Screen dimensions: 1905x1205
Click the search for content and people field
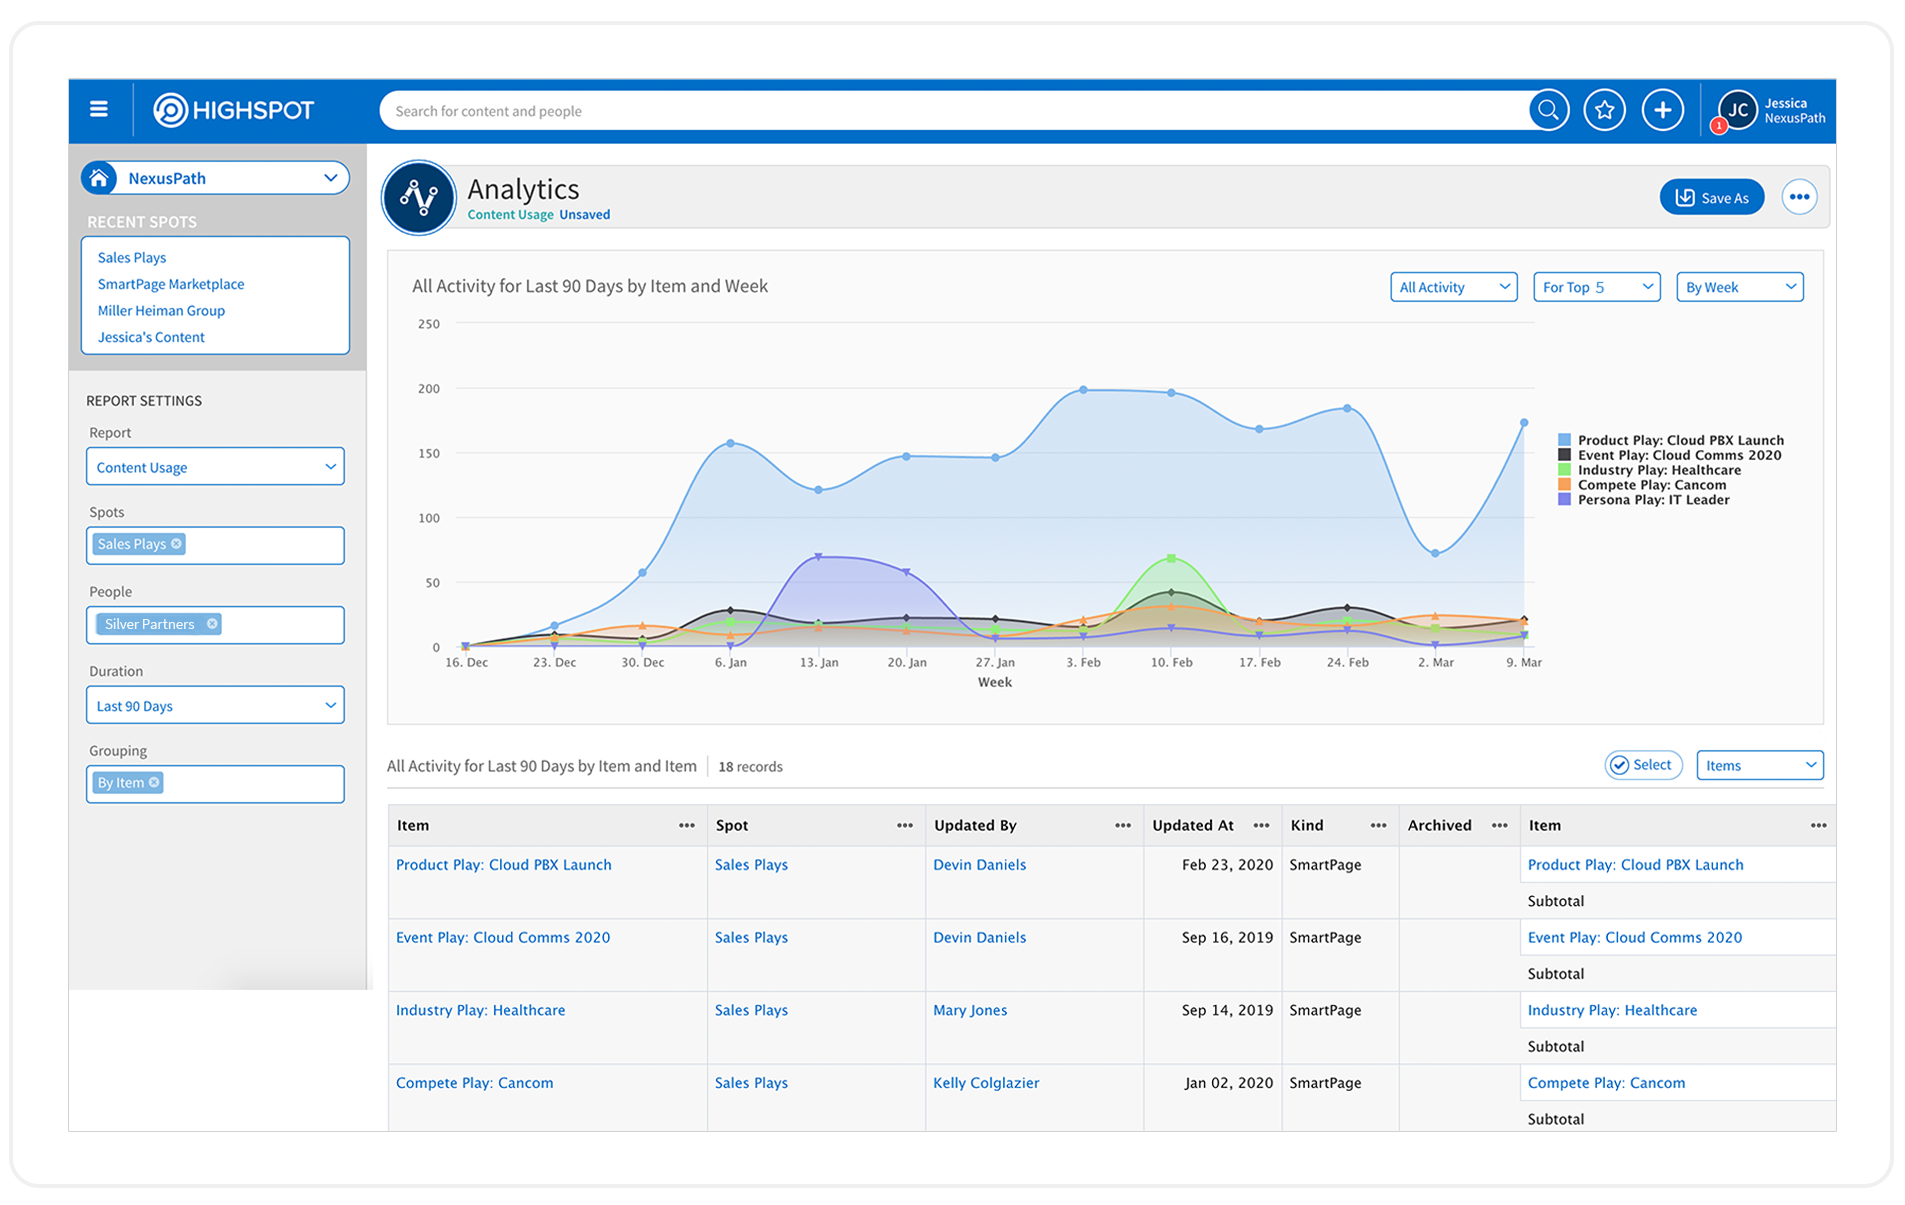pyautogui.click(x=955, y=111)
